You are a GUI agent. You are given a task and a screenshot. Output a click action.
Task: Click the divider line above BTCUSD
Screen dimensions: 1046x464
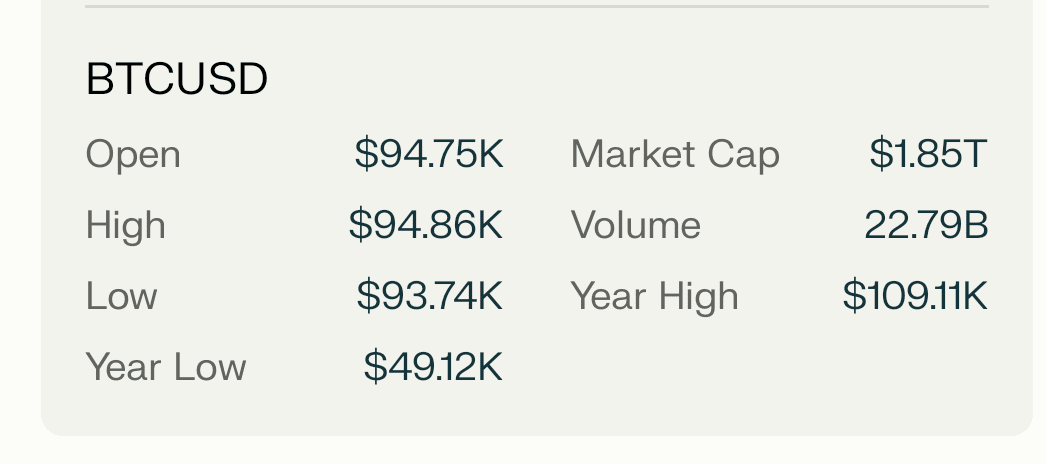pyautogui.click(x=537, y=7)
